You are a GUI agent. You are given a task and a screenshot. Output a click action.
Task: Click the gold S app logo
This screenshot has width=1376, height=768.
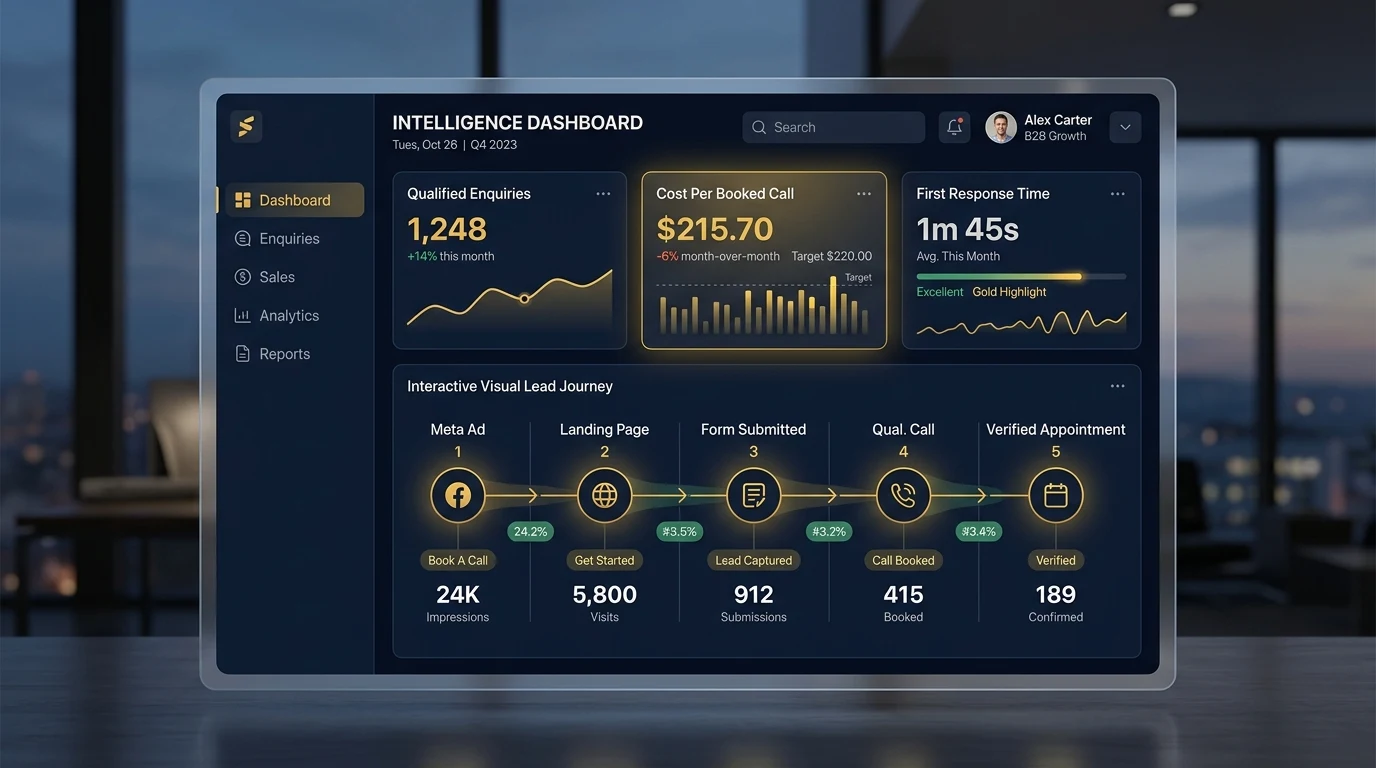[246, 126]
